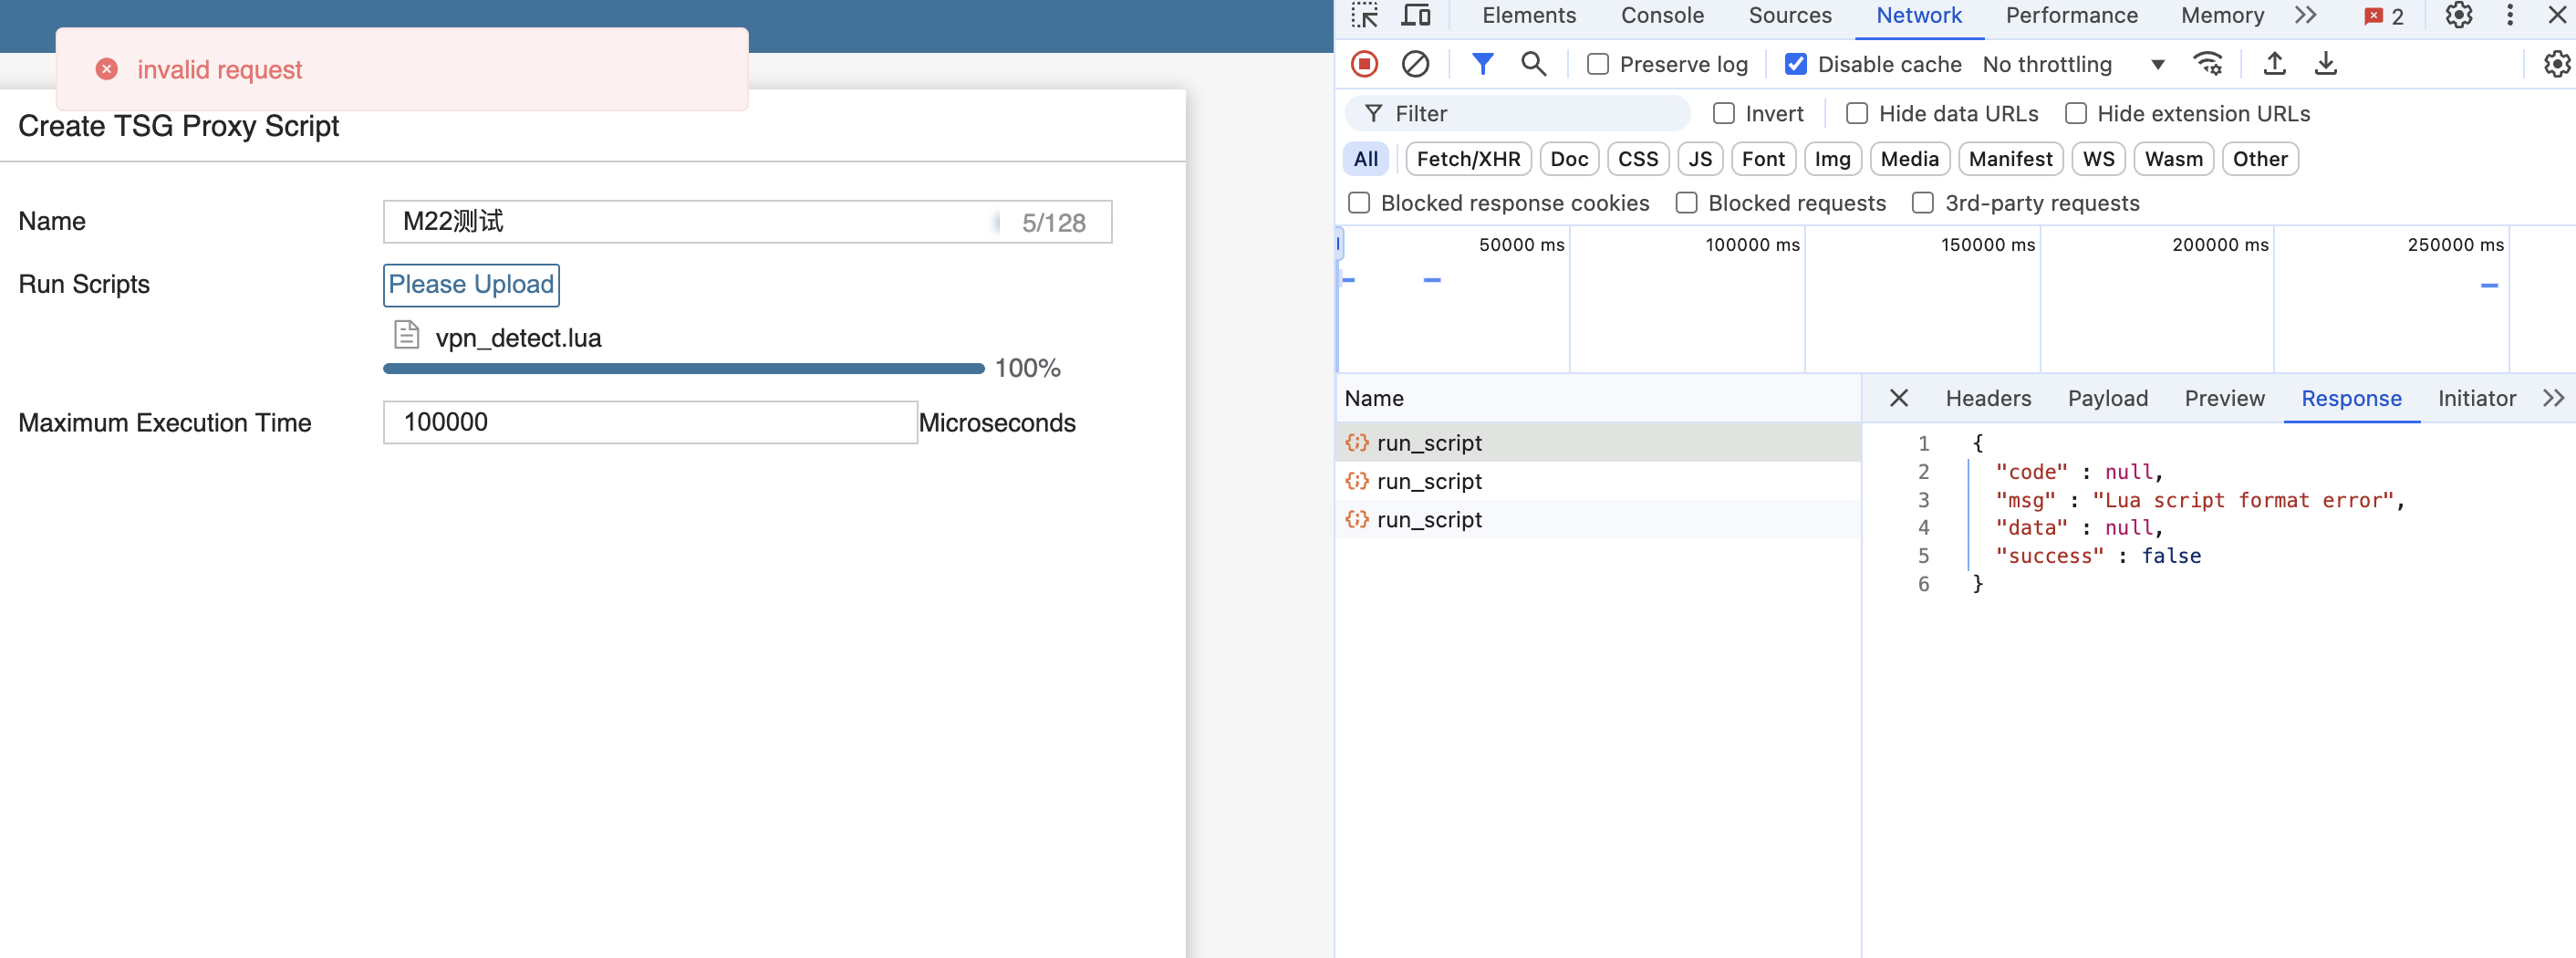The width and height of the screenshot is (2576, 958).
Task: Click the Please Upload button
Action: pos(471,285)
